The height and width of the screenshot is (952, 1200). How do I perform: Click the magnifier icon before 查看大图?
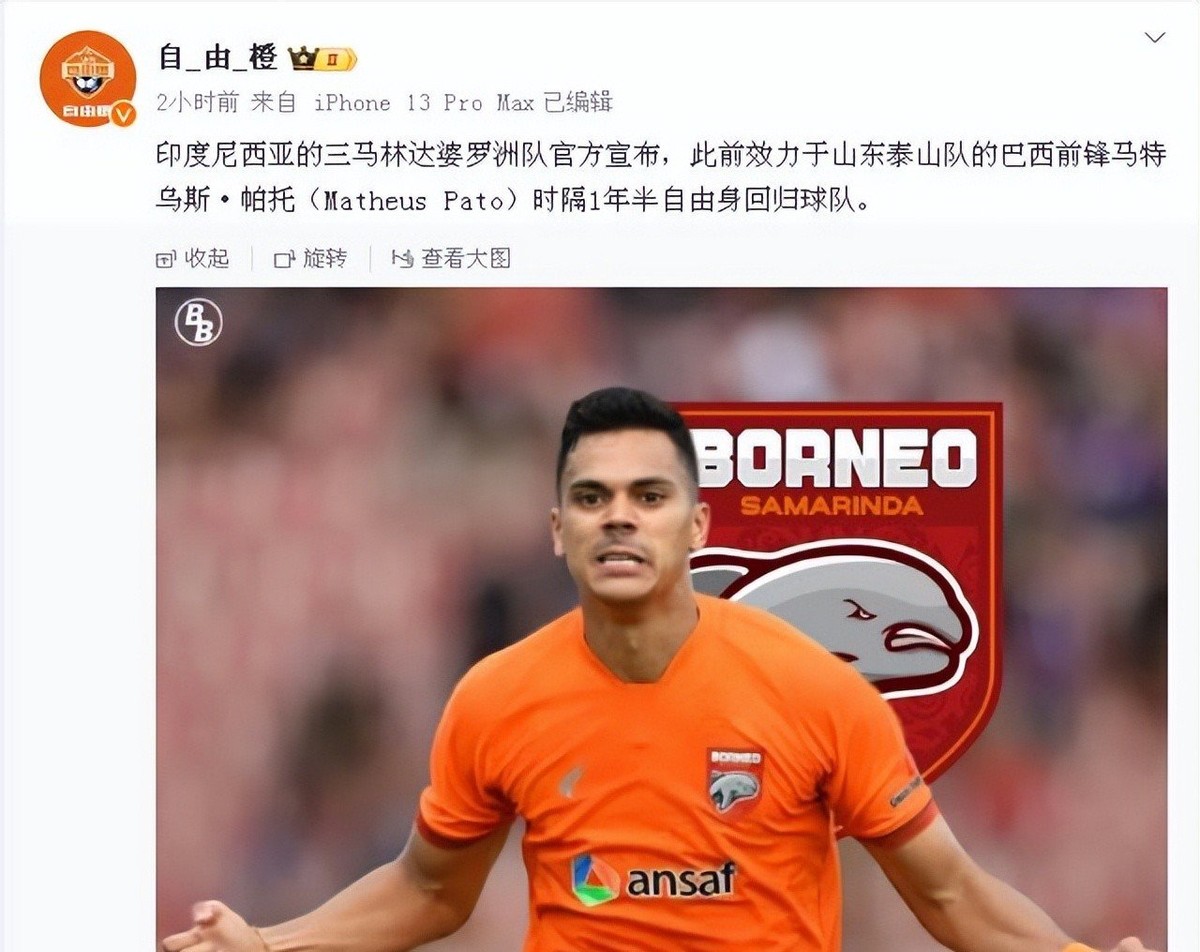pyautogui.click(x=402, y=259)
